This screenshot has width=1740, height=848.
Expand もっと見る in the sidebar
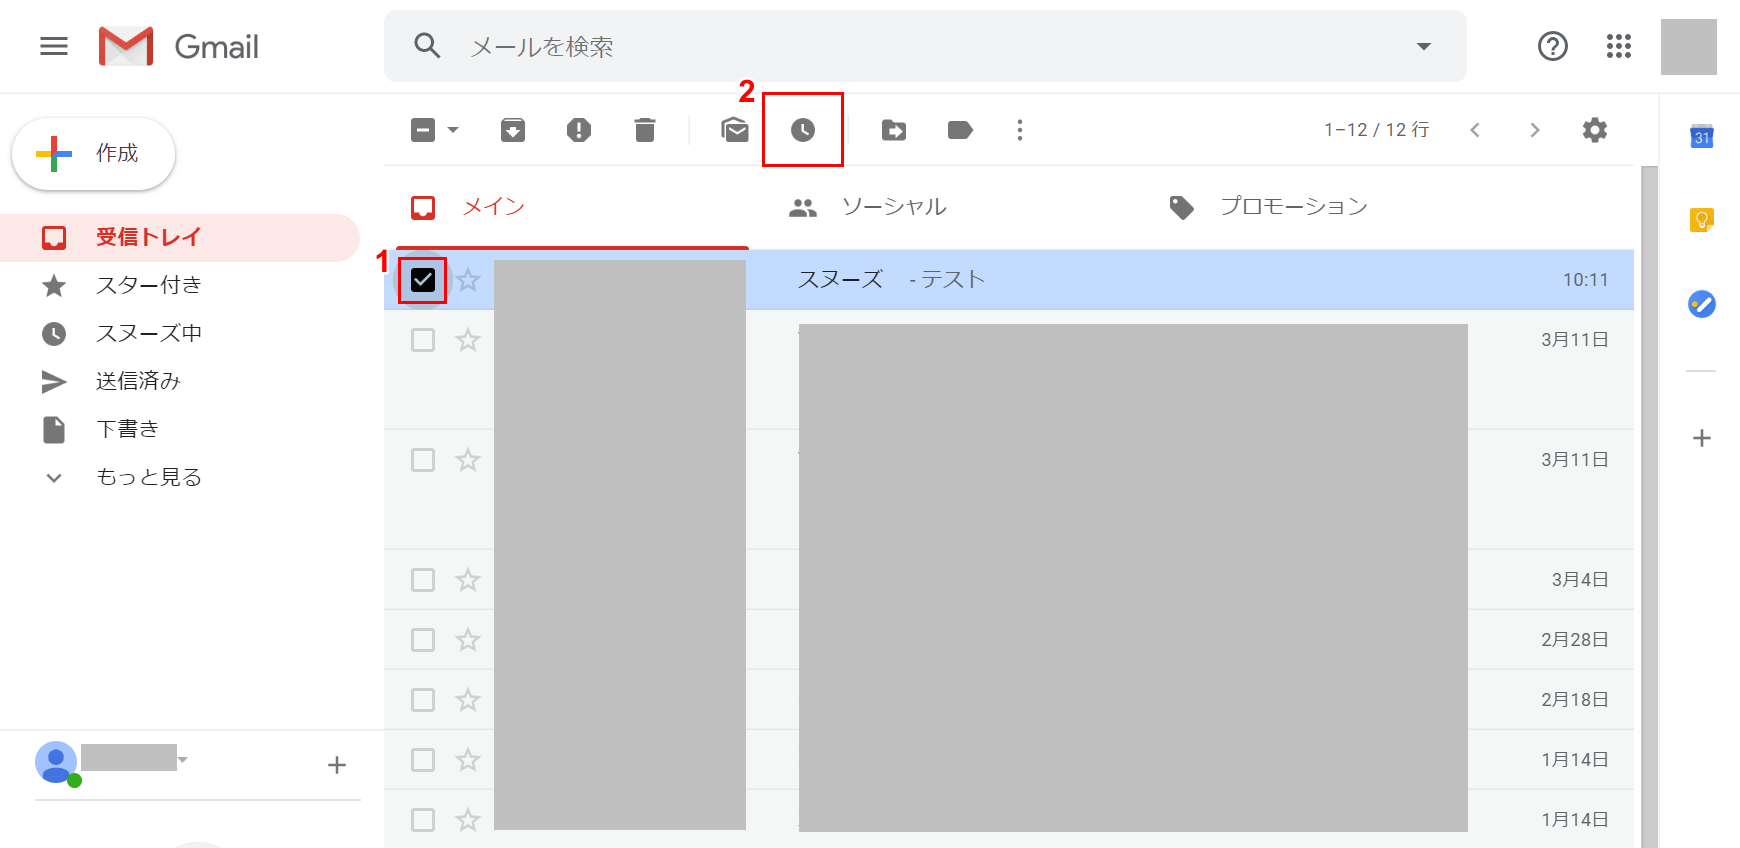pyautogui.click(x=148, y=477)
